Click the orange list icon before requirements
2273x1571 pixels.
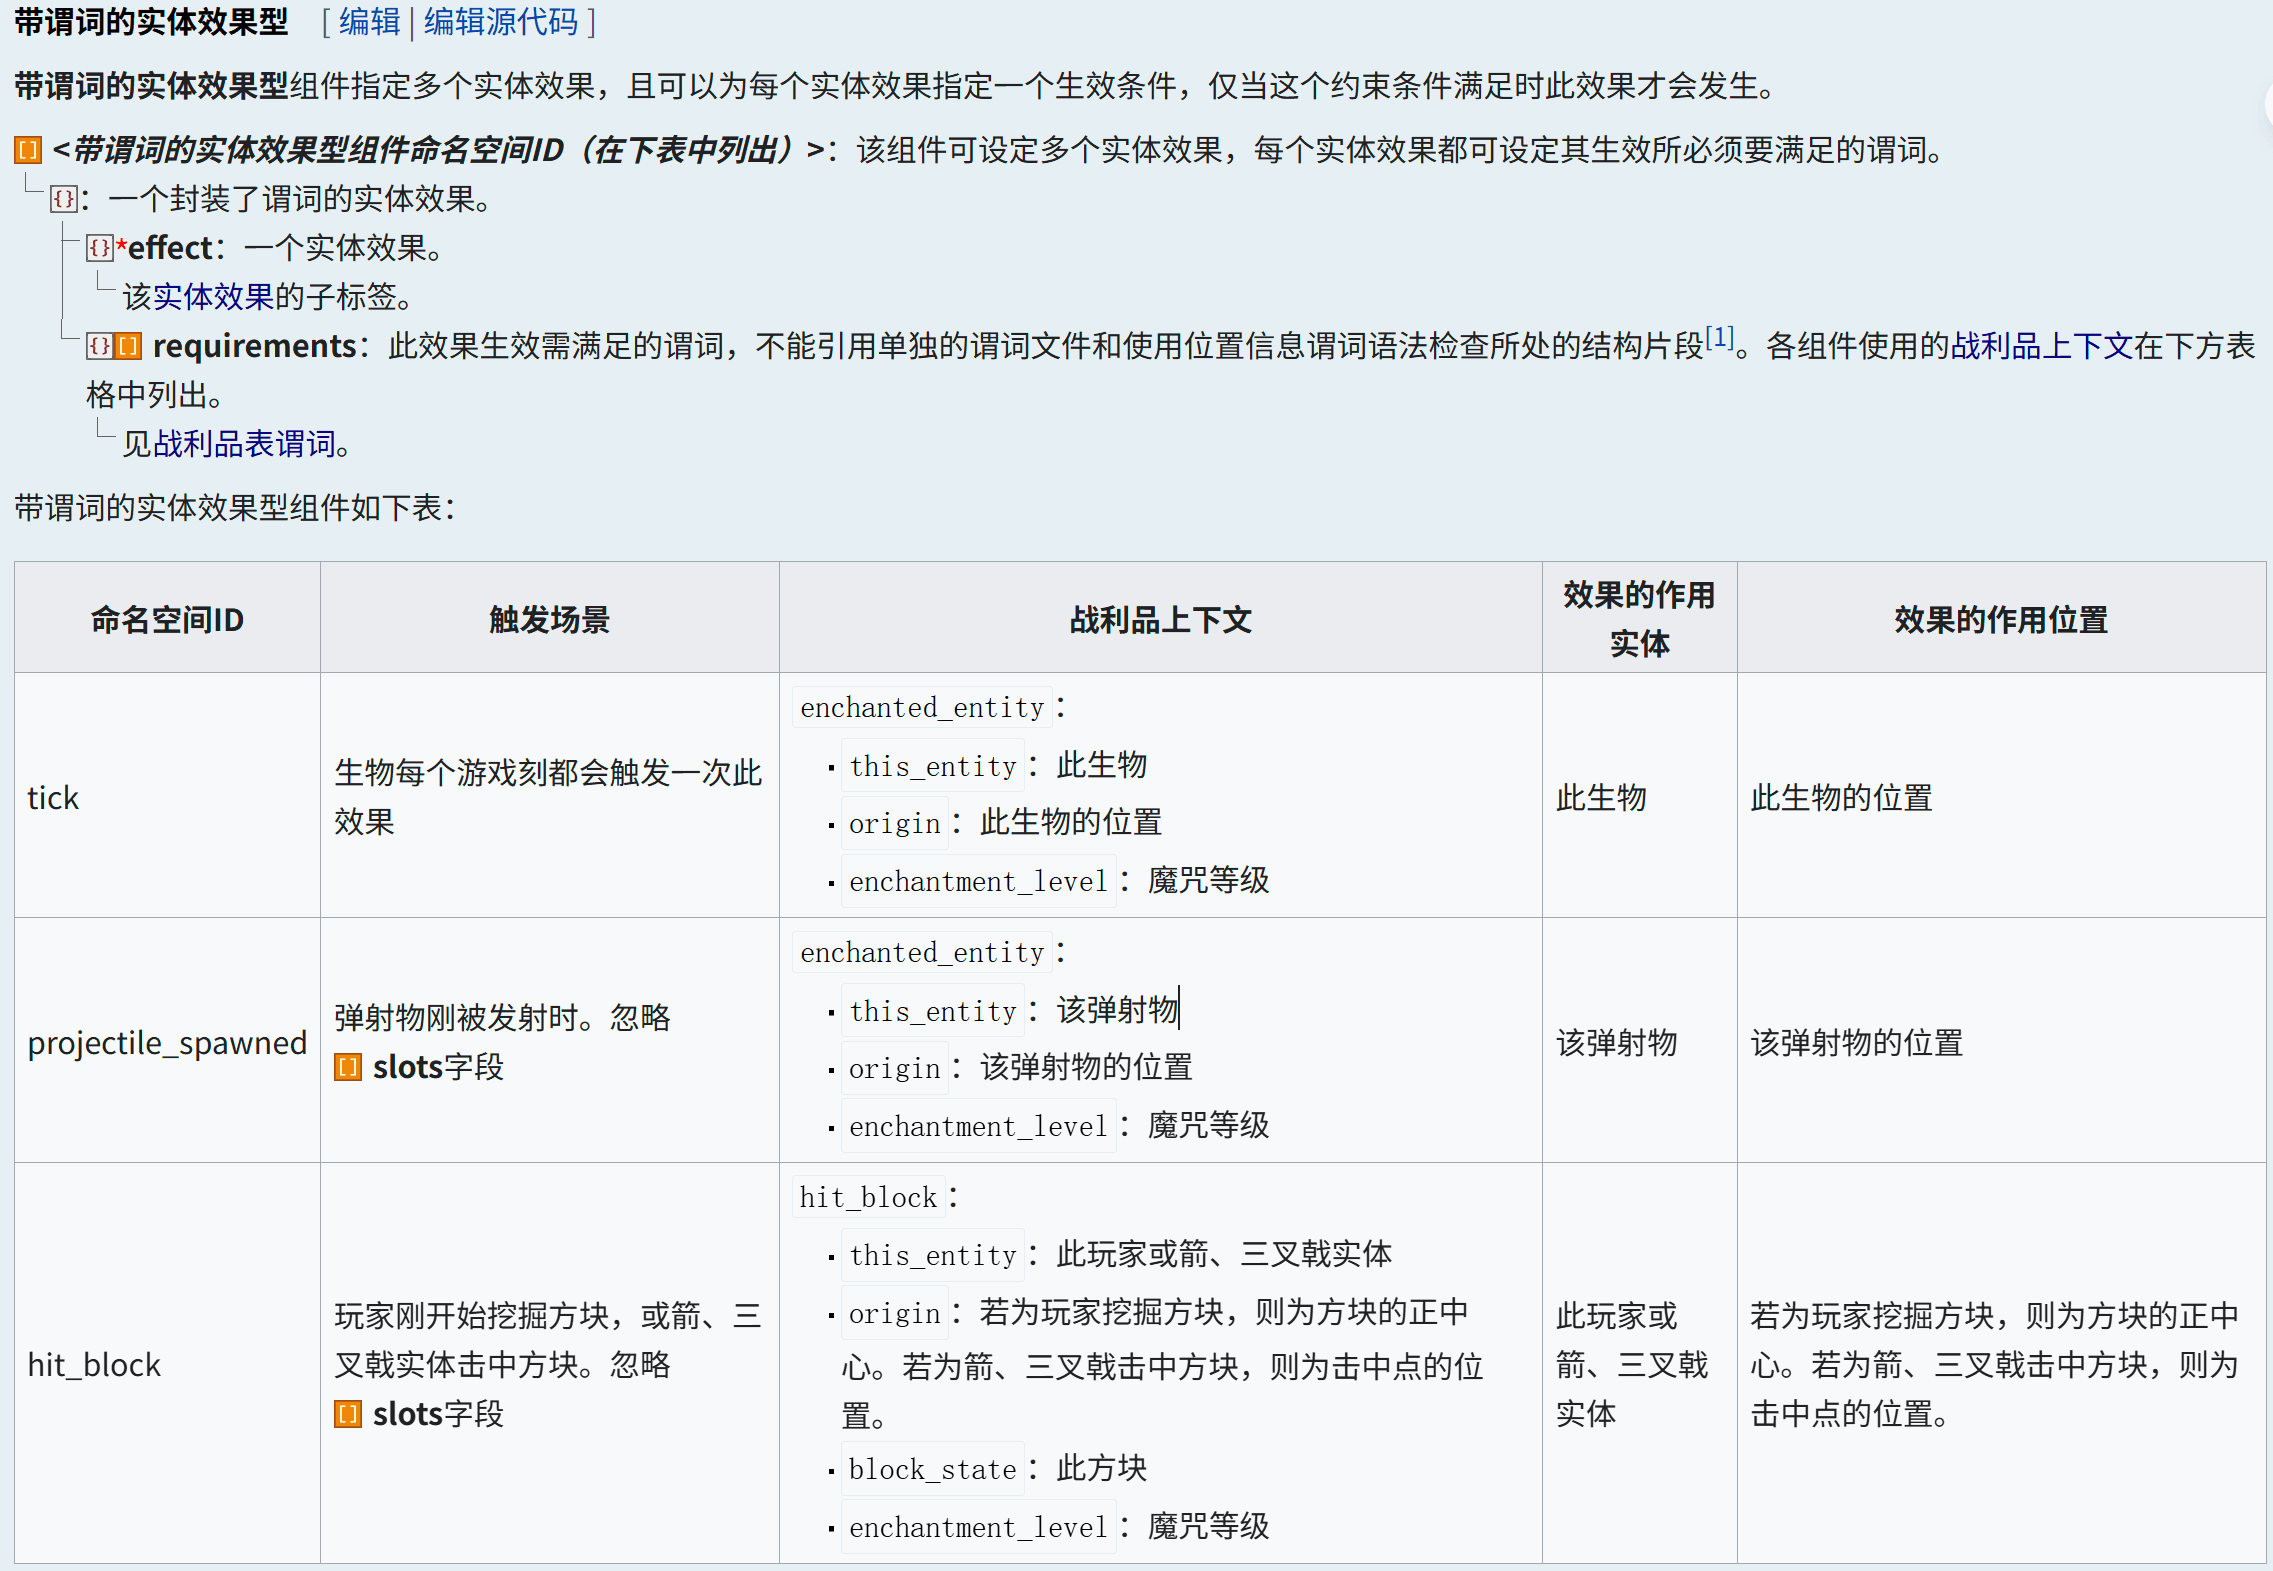[129, 346]
